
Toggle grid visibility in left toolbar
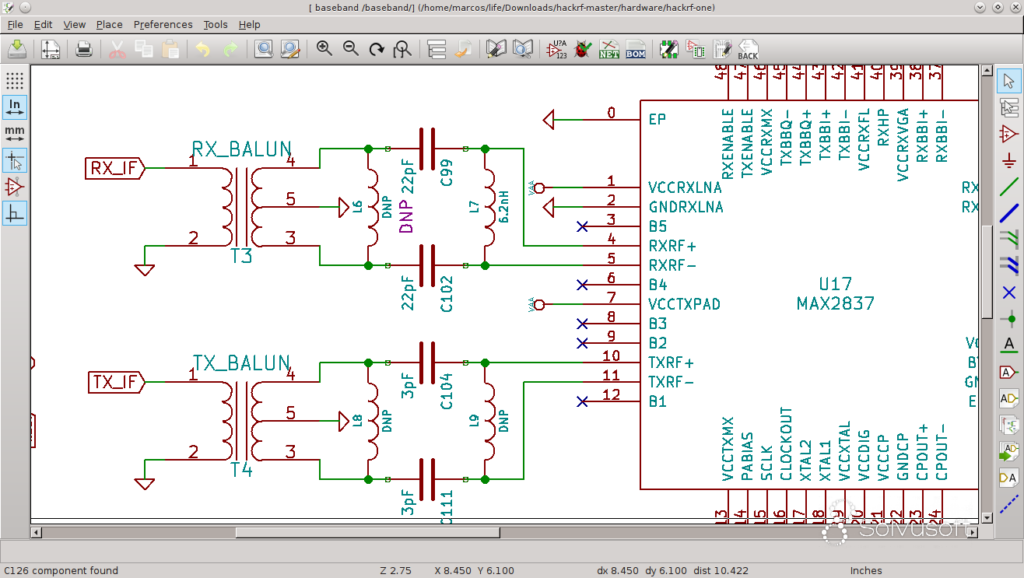pyautogui.click(x=13, y=80)
